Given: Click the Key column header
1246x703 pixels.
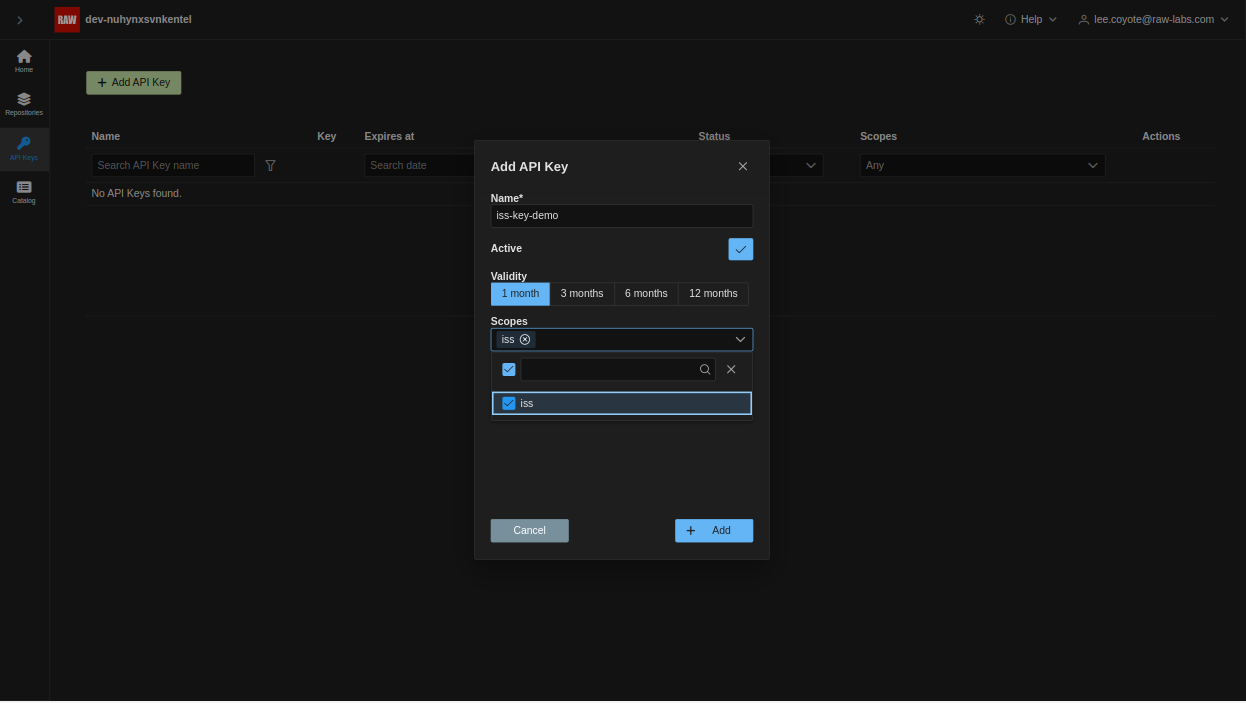Looking at the screenshot, I should 327,136.
